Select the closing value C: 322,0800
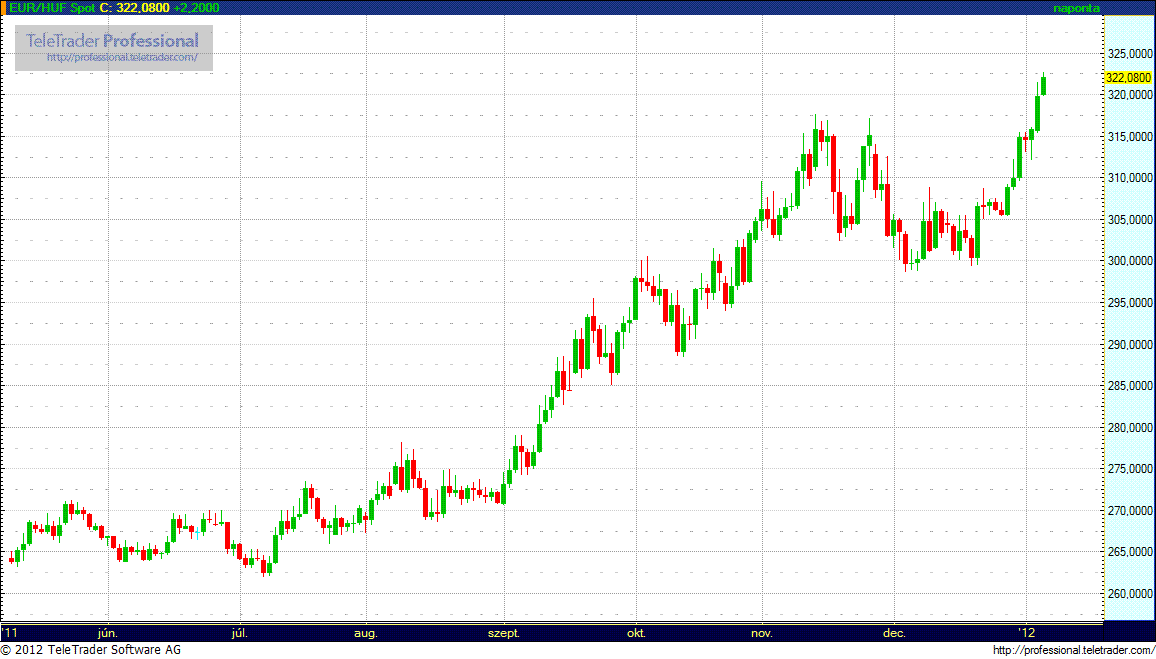1156x659 pixels. pos(133,7)
